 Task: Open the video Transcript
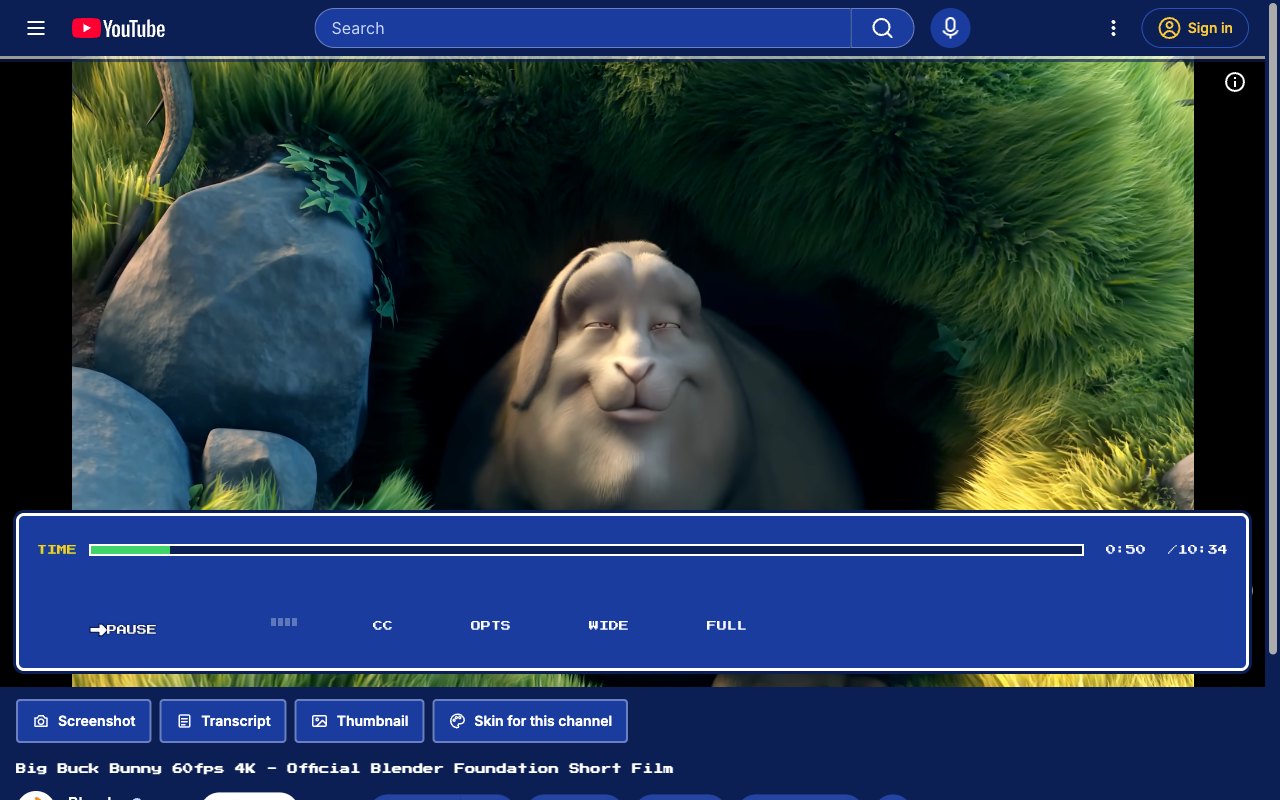(x=223, y=721)
